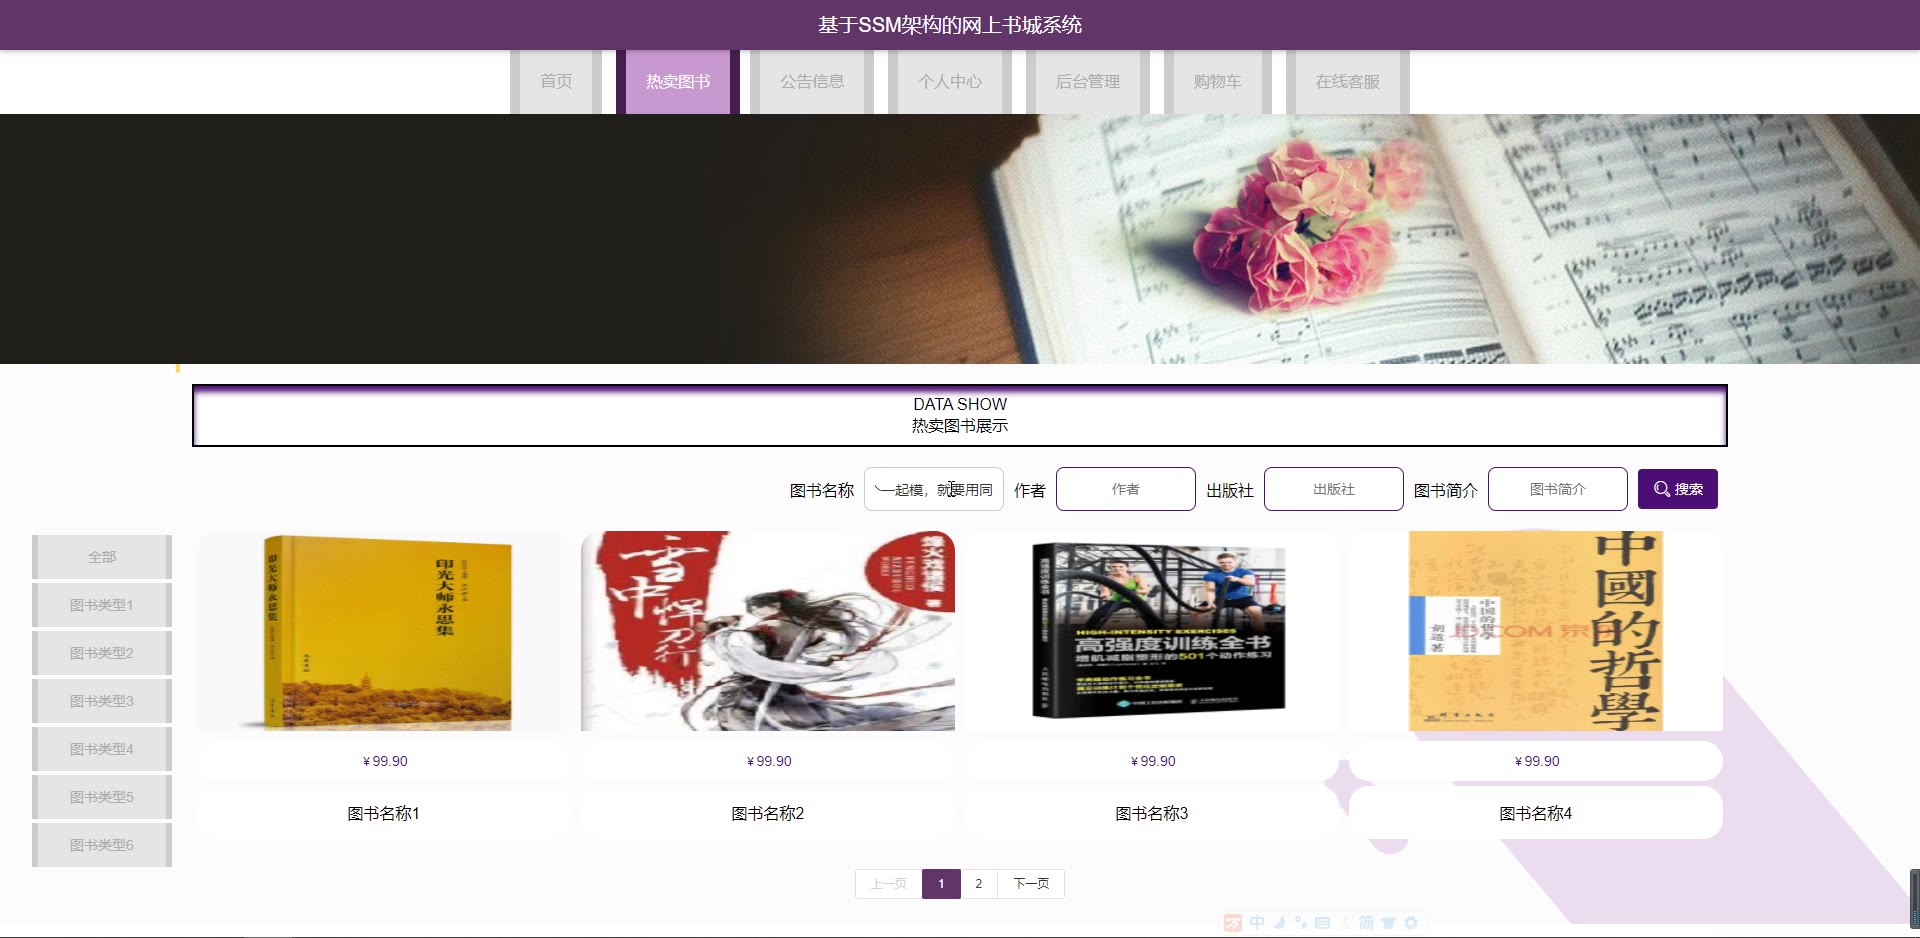Filter by 图书类型4 category
Image resolution: width=1920 pixels, height=938 pixels.
pyautogui.click(x=102, y=749)
